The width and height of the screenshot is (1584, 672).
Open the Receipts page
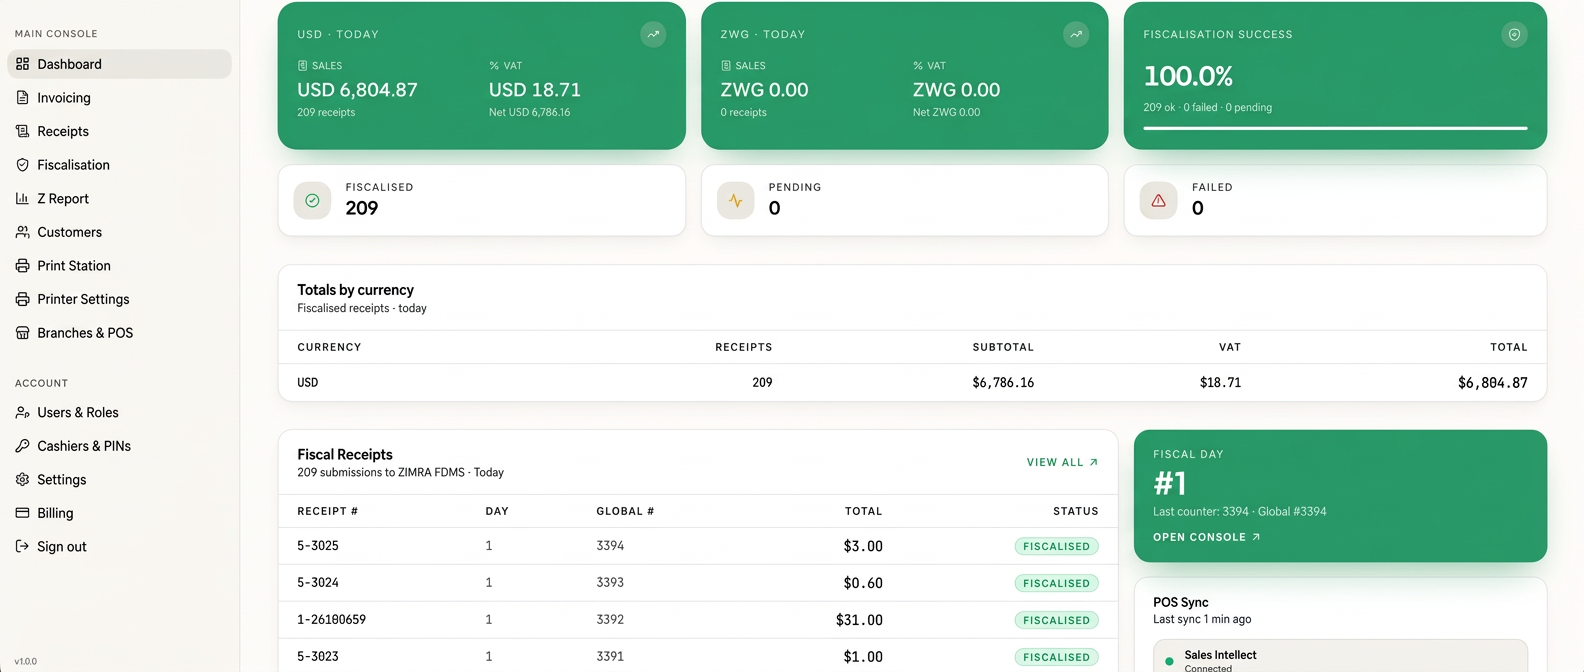119,131
